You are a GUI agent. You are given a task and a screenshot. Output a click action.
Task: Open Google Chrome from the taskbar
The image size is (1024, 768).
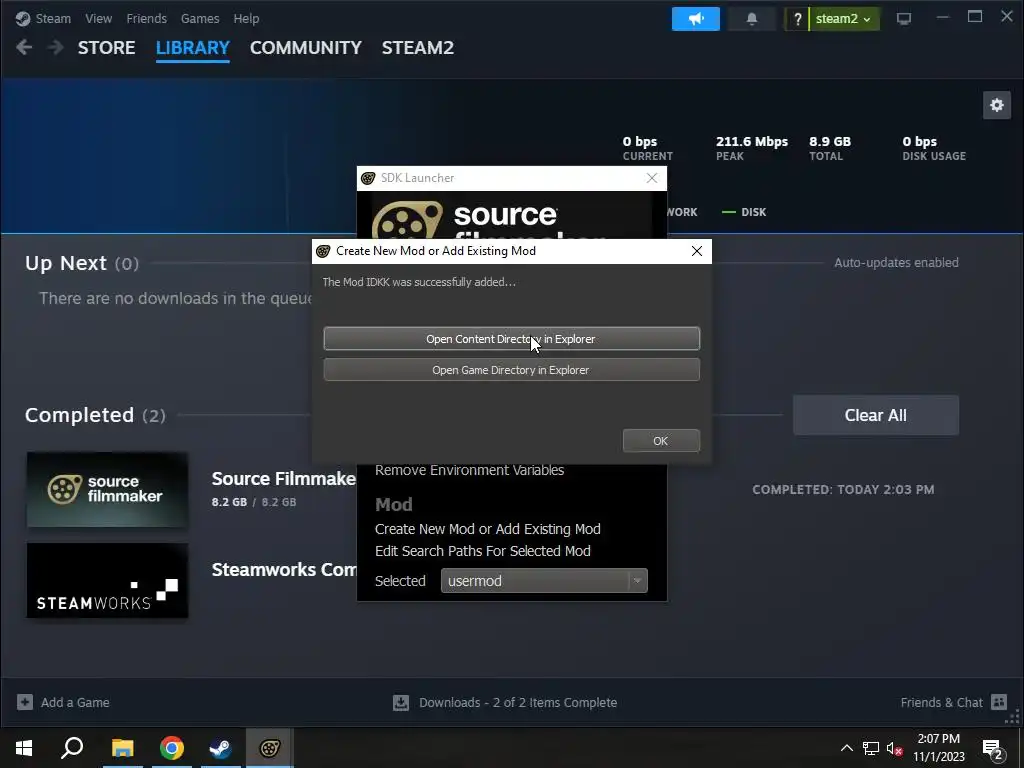(x=171, y=748)
